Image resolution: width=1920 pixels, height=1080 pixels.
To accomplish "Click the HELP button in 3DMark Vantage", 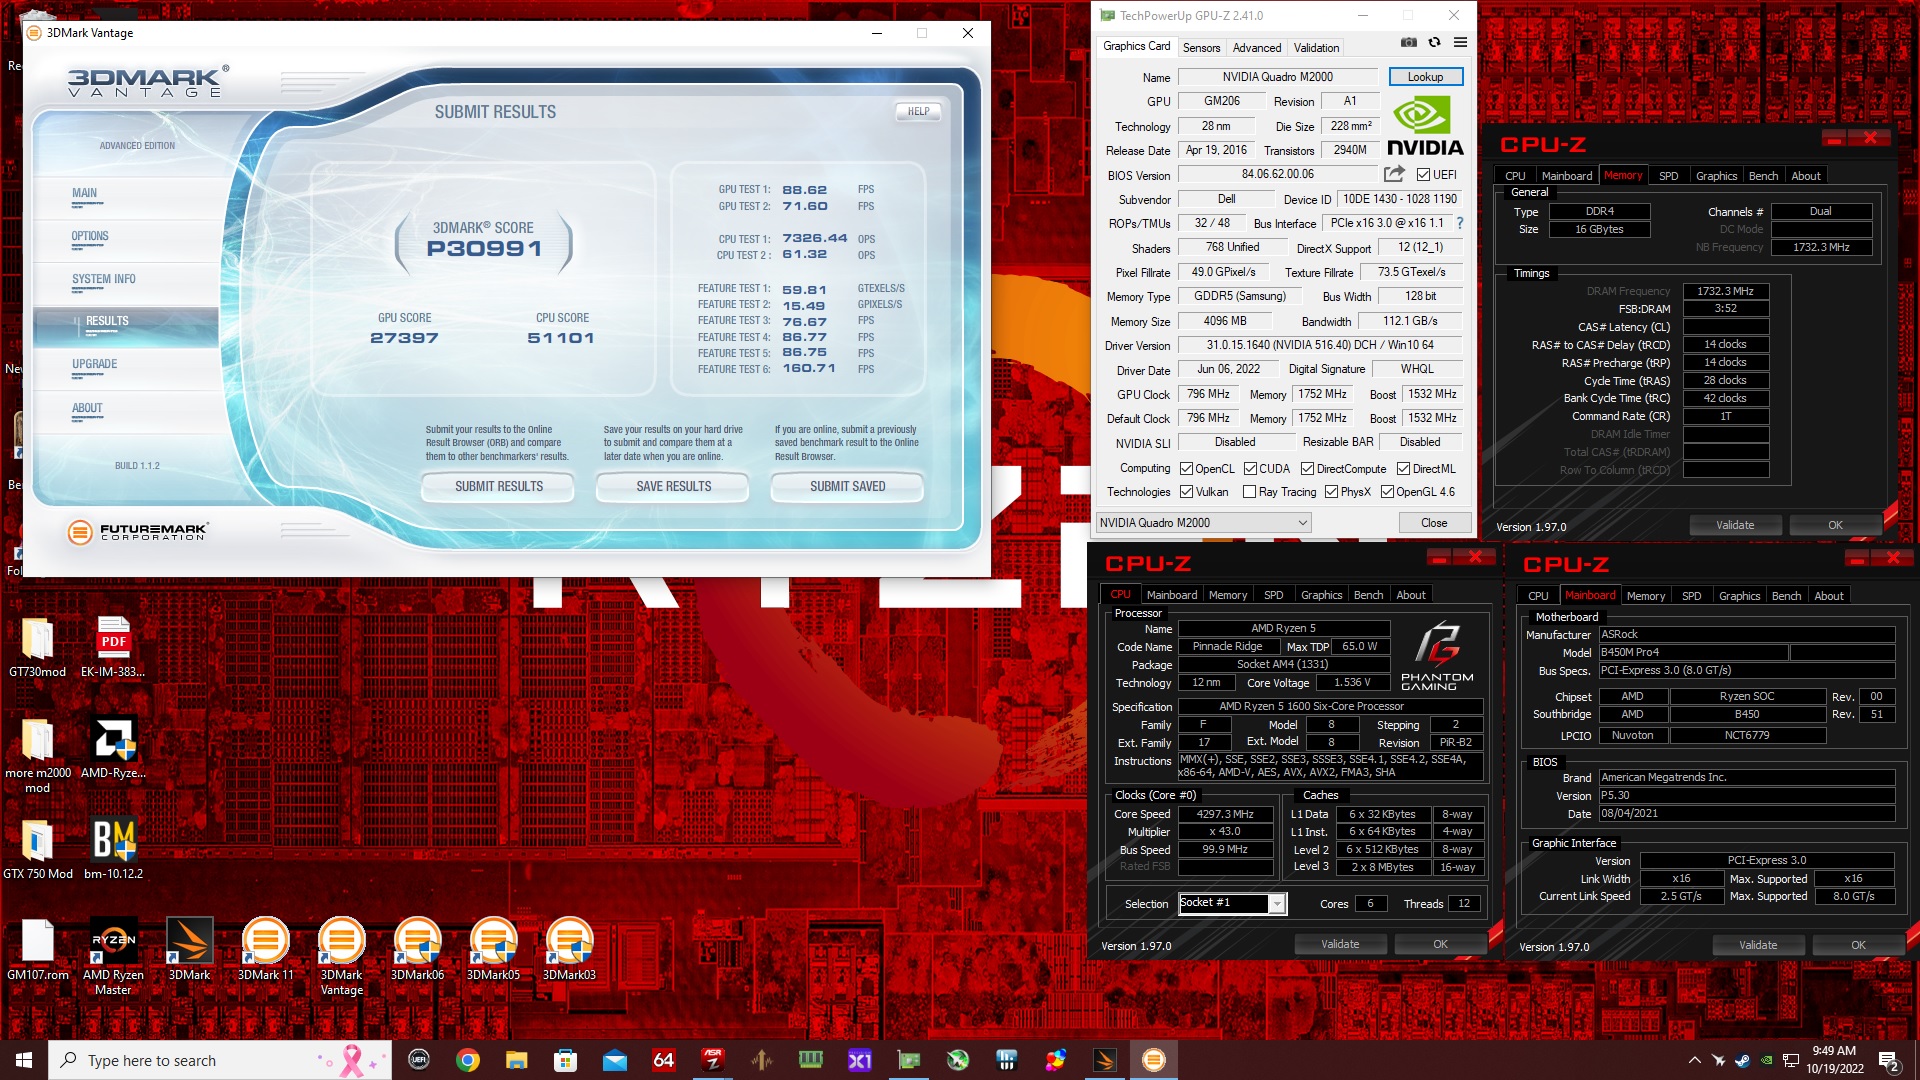I will [x=918, y=112].
